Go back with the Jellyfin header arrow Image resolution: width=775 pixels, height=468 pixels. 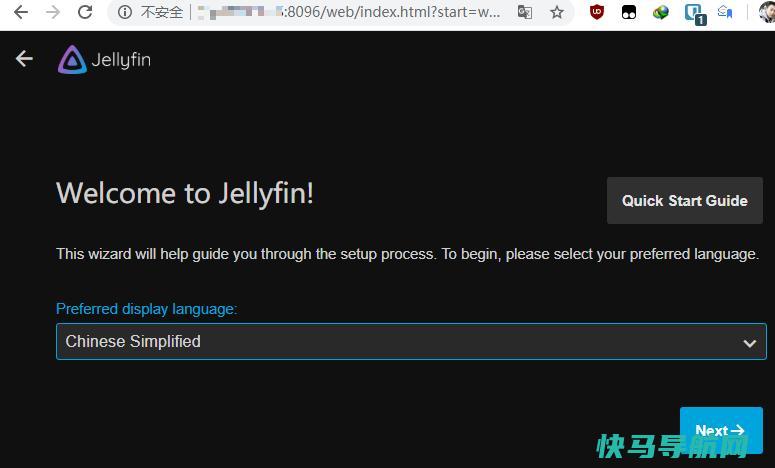tap(24, 59)
